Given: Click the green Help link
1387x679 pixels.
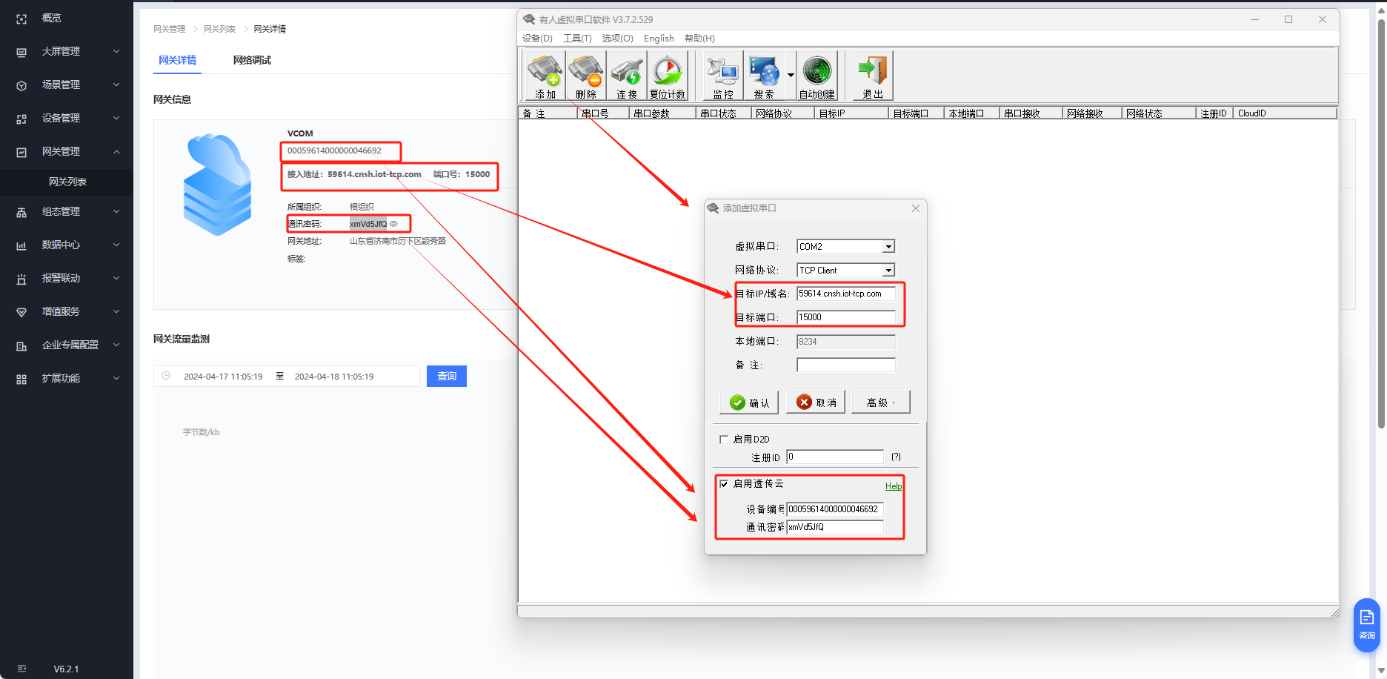Looking at the screenshot, I should pos(893,486).
